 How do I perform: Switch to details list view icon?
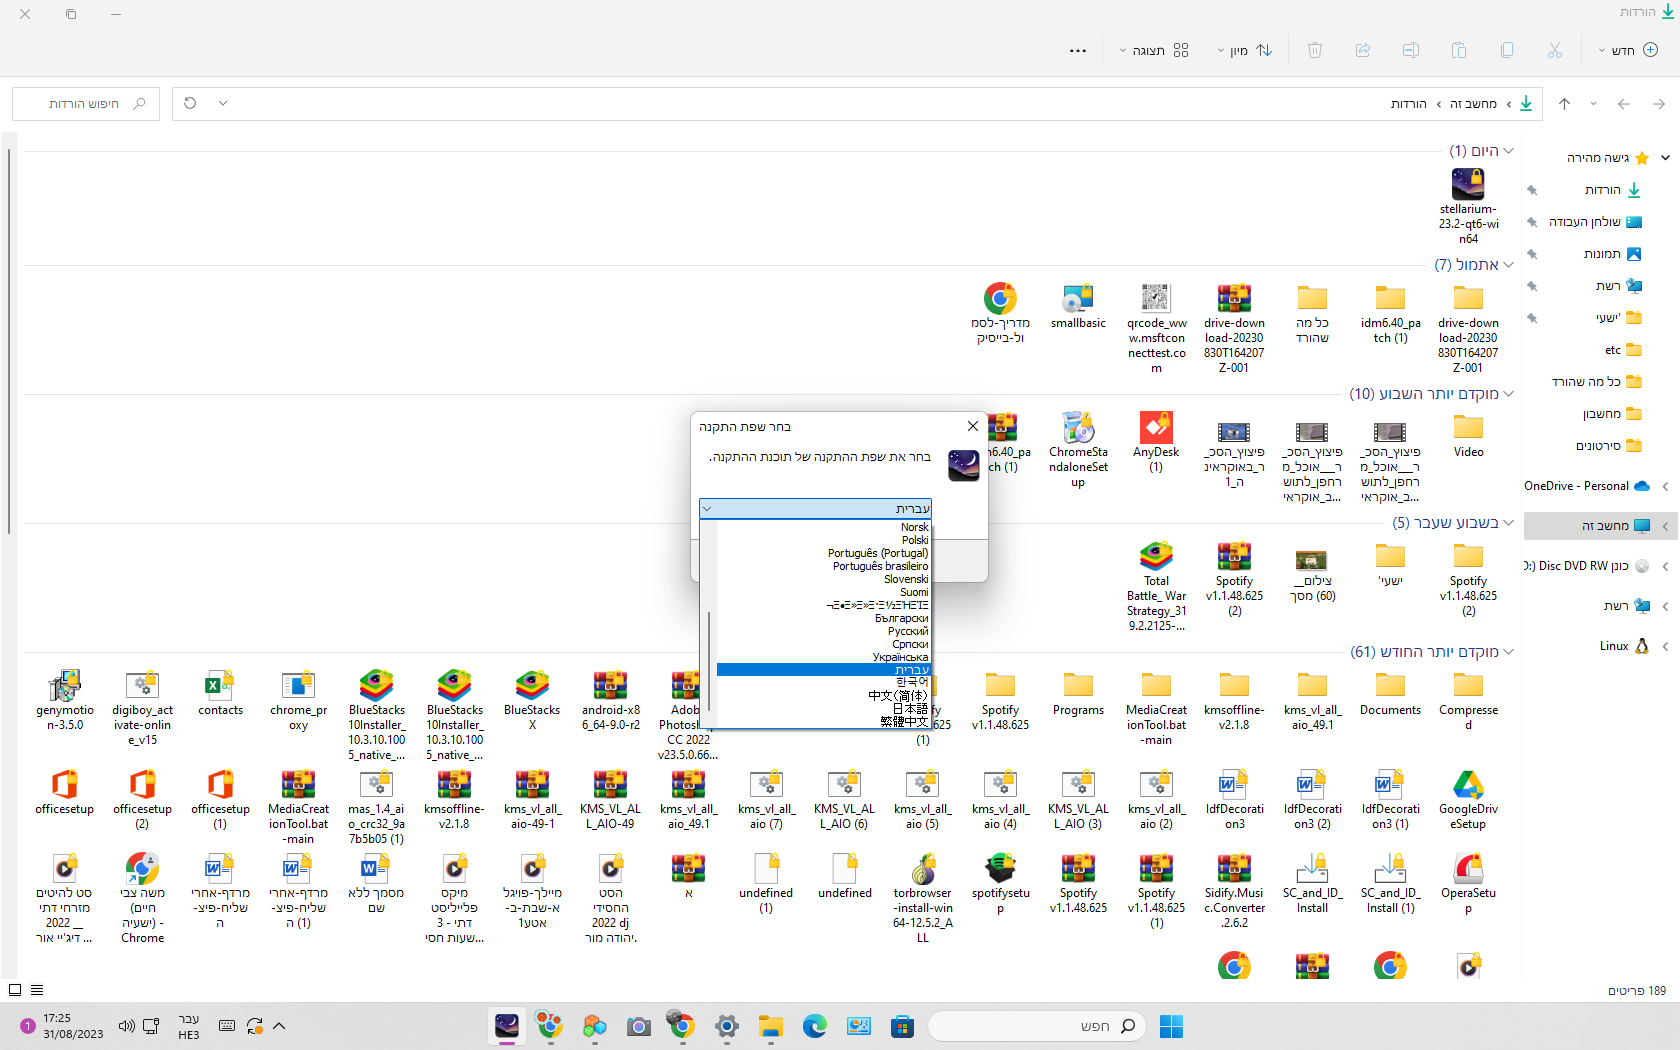(37, 990)
